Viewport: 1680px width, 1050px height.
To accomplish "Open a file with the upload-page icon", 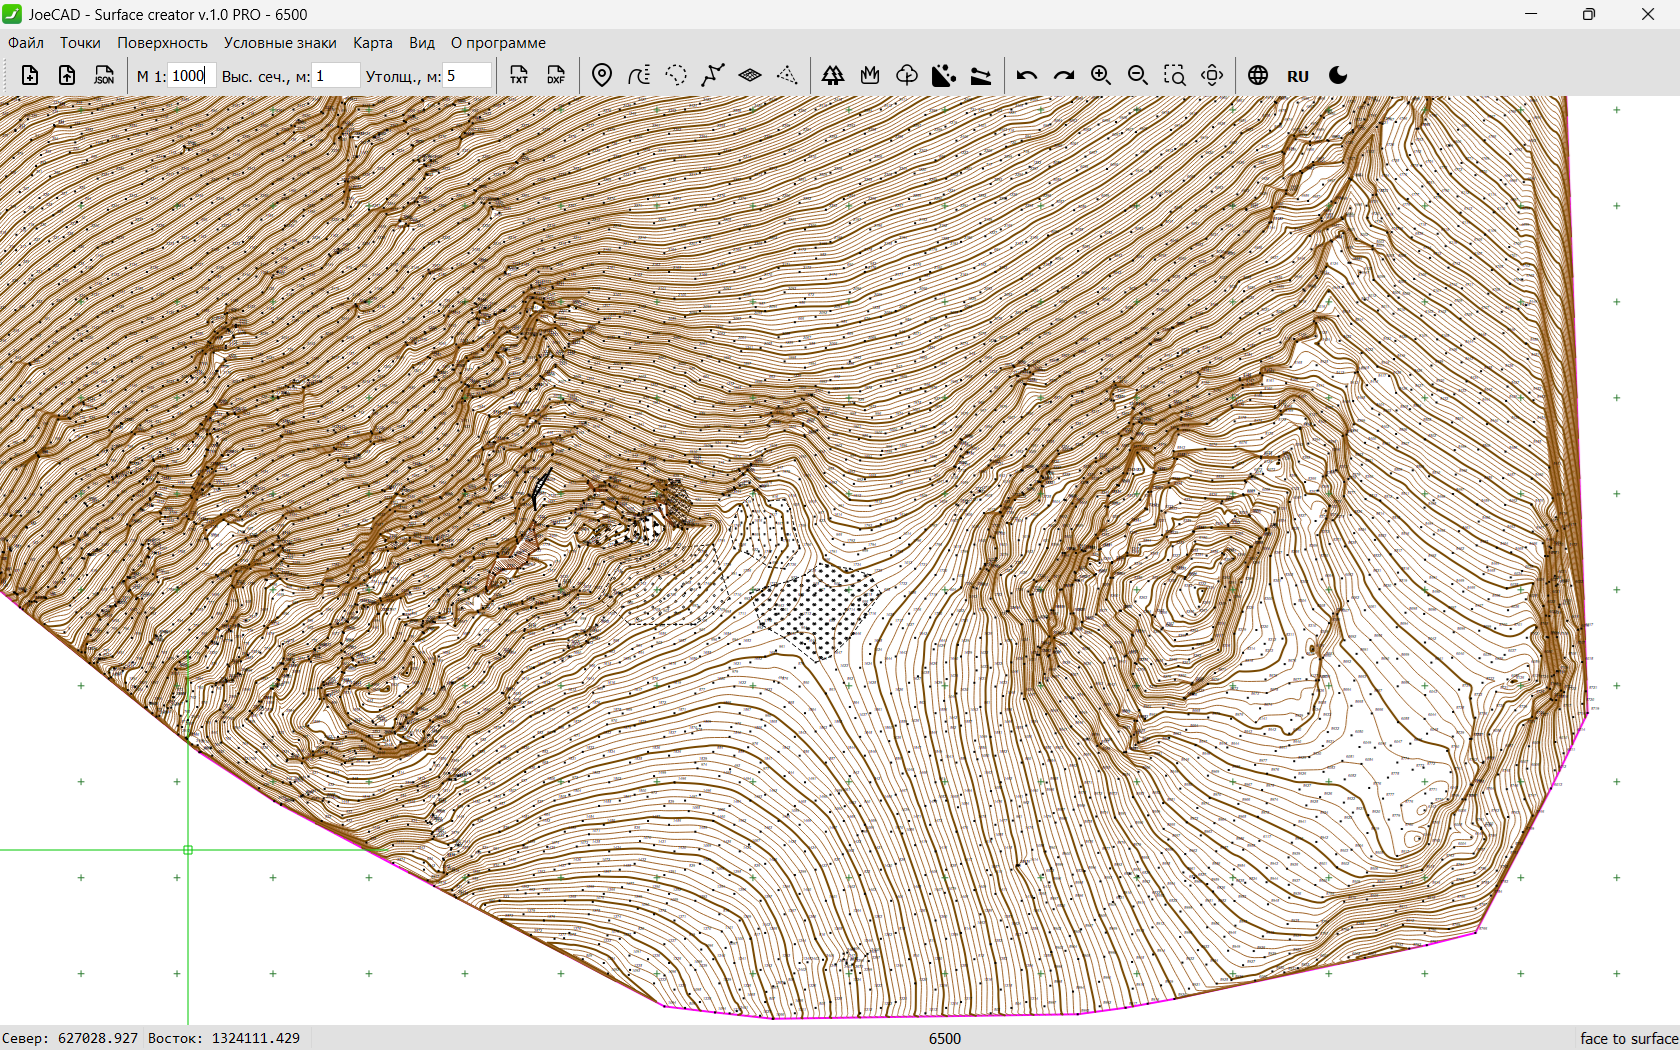I will tap(67, 75).
